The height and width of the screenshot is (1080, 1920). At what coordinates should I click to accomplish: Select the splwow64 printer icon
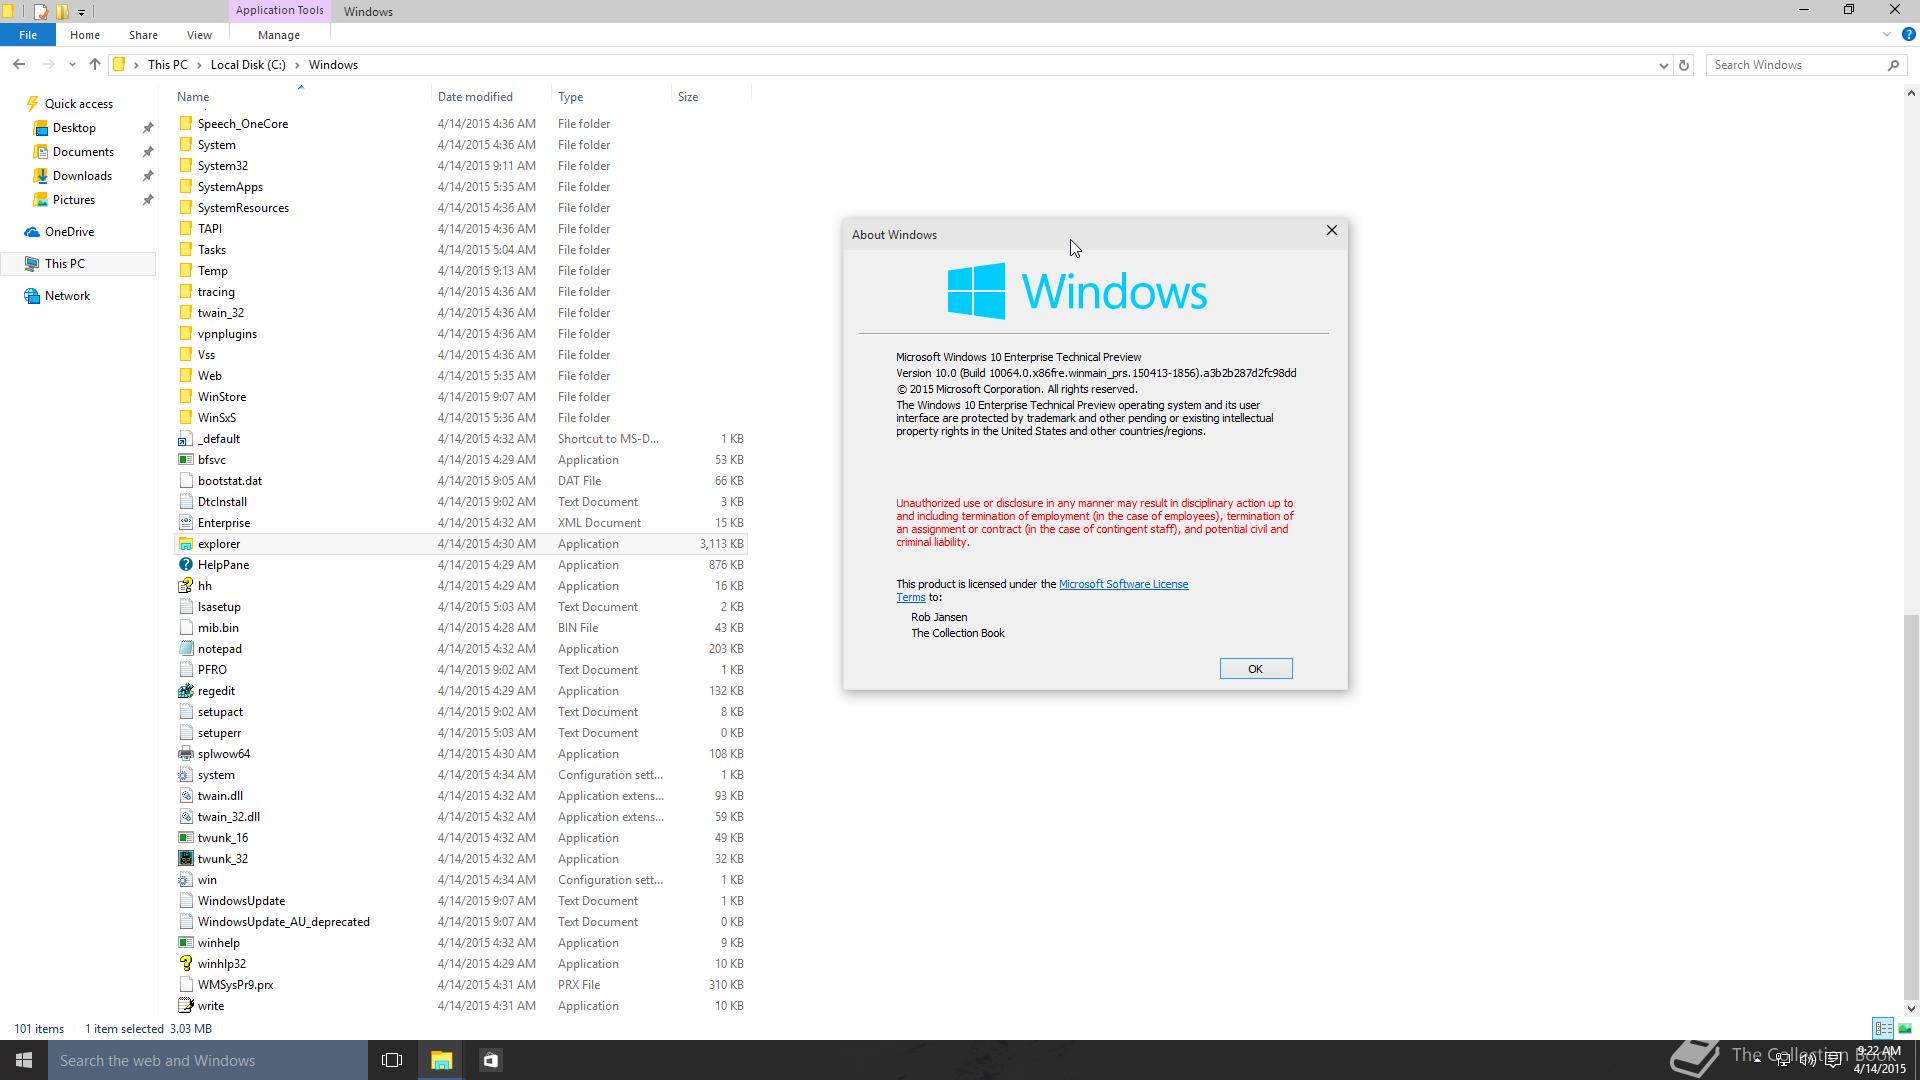185,754
